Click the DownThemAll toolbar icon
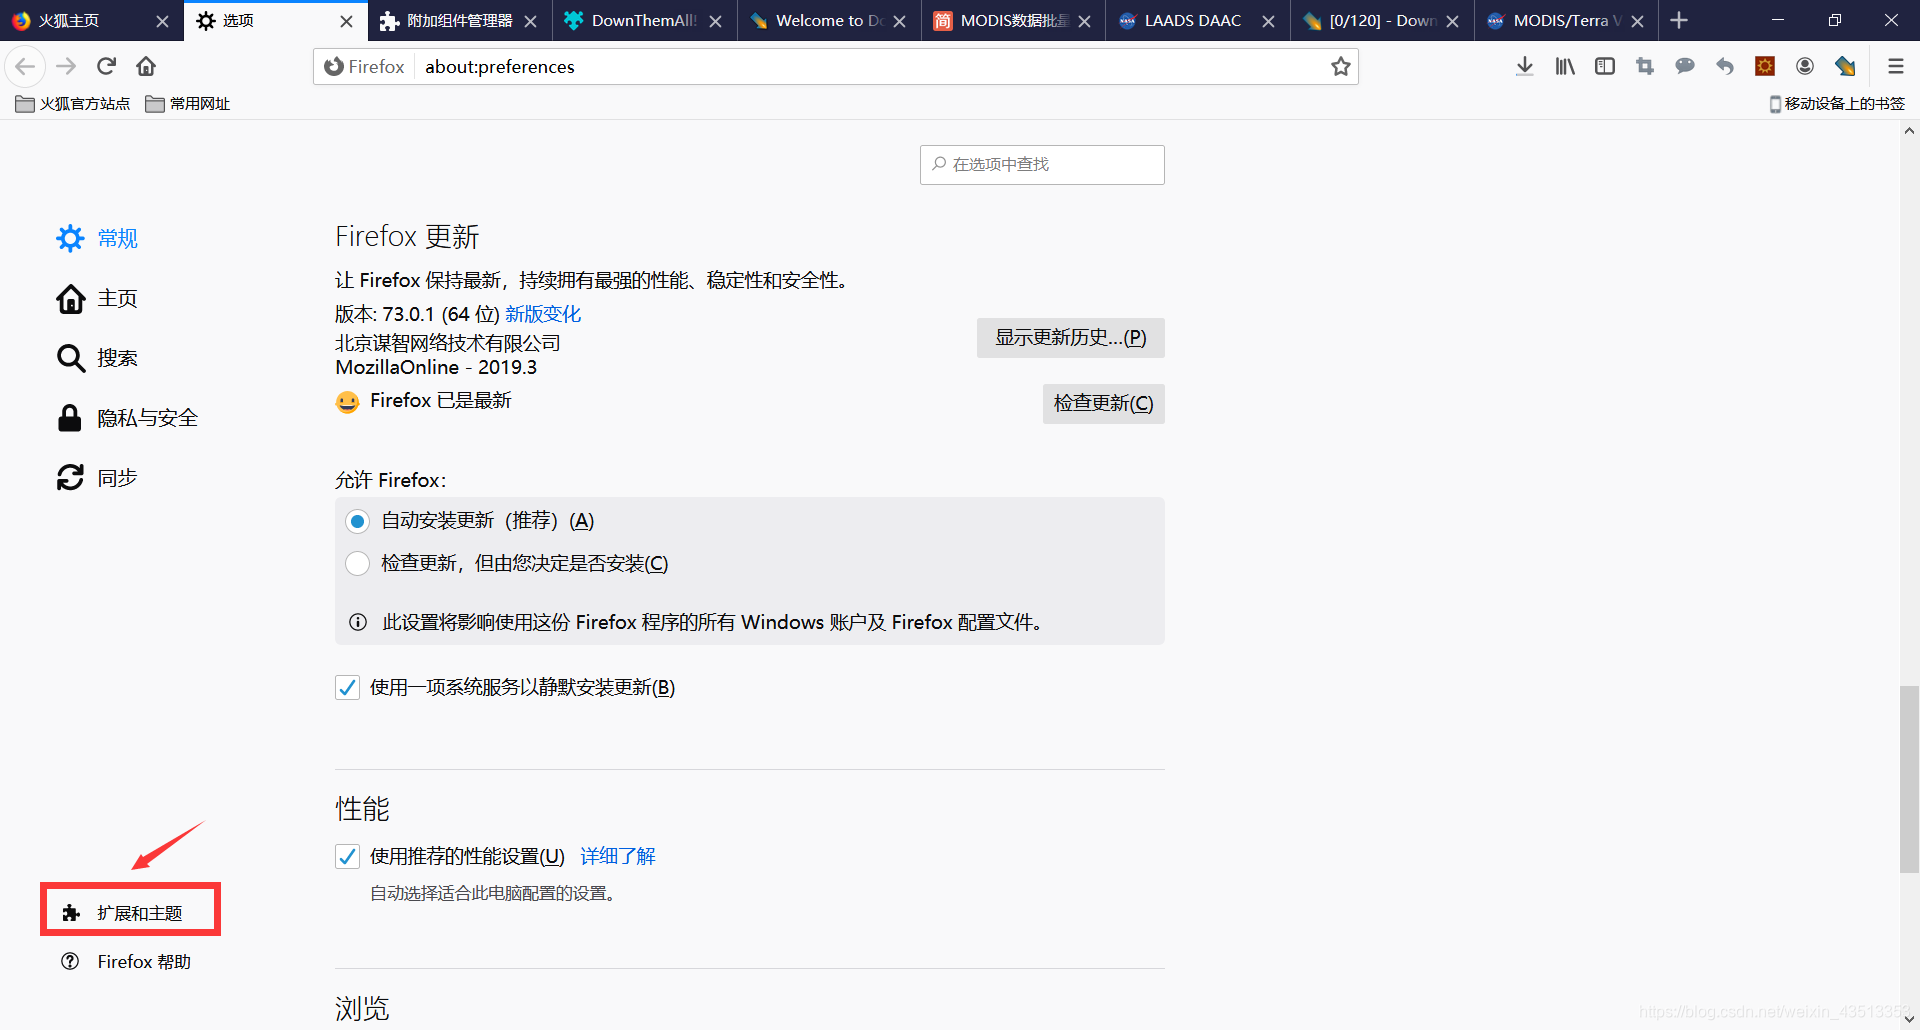Image resolution: width=1920 pixels, height=1030 pixels. pyautogui.click(x=1845, y=66)
